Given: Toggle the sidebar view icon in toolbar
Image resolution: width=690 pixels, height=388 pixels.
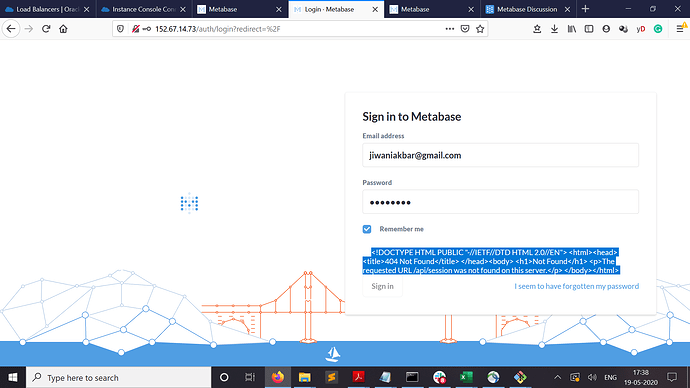Looking at the screenshot, I should 589,29.
